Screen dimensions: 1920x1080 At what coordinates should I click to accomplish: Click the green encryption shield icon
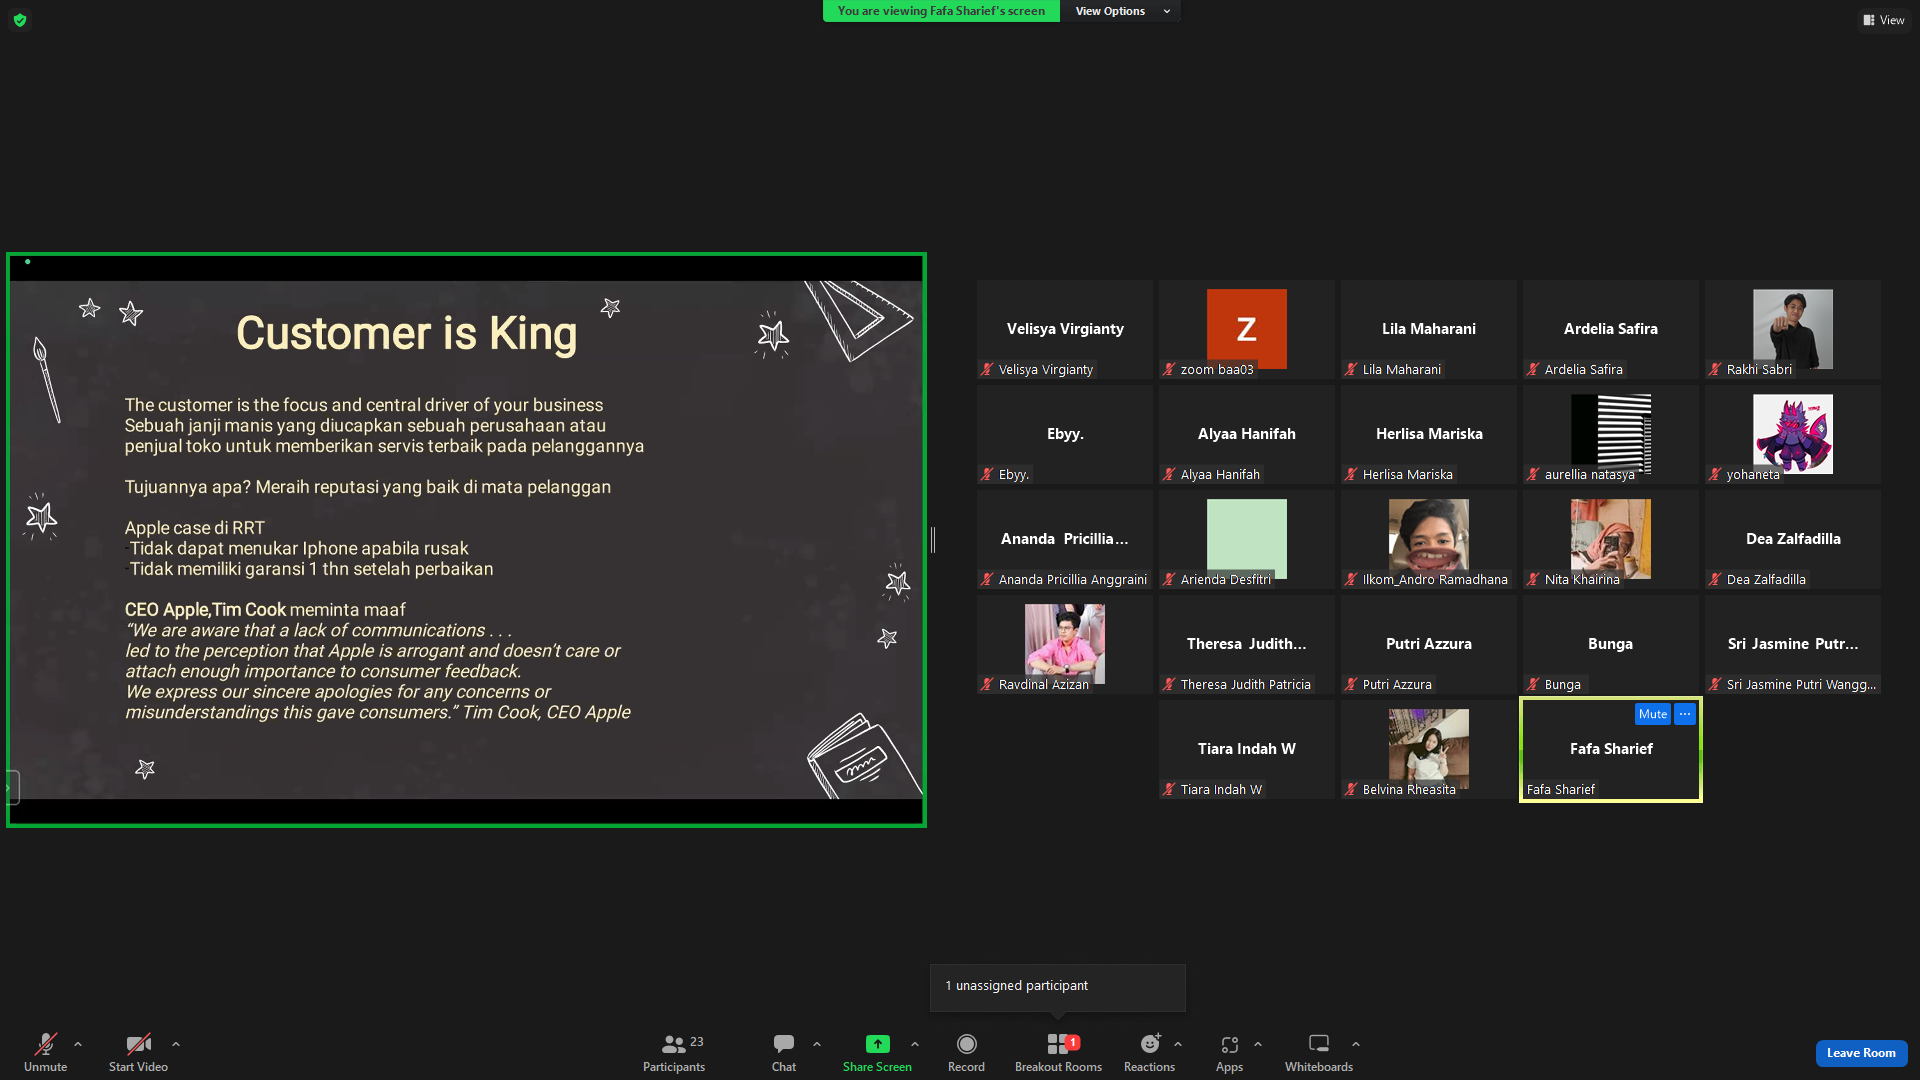click(20, 20)
